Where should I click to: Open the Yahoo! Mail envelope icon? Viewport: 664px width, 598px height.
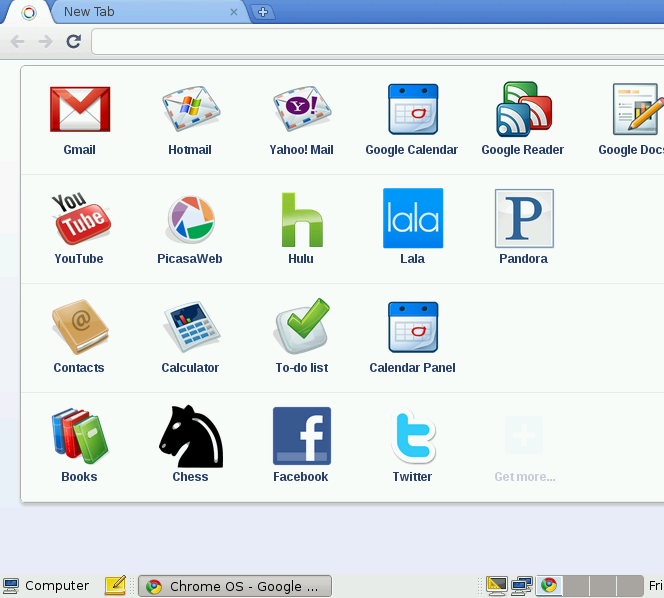tap(302, 108)
